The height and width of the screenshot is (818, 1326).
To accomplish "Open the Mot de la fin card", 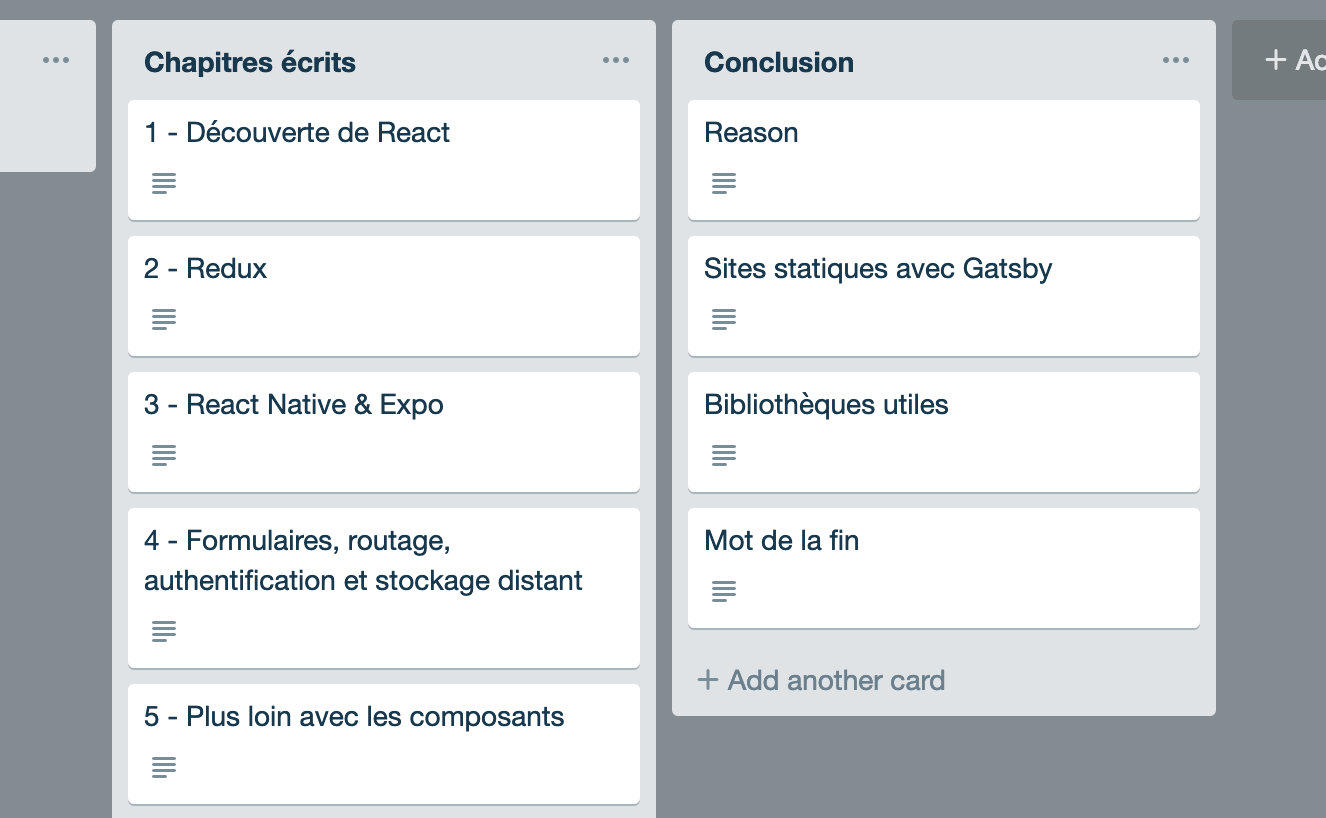I will (x=782, y=541).
